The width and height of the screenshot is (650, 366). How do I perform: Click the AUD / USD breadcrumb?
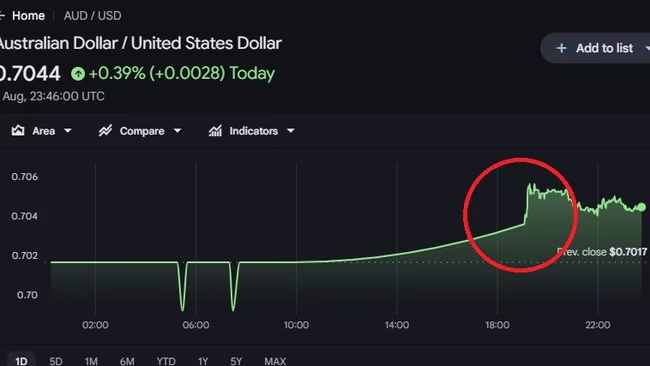(x=92, y=16)
